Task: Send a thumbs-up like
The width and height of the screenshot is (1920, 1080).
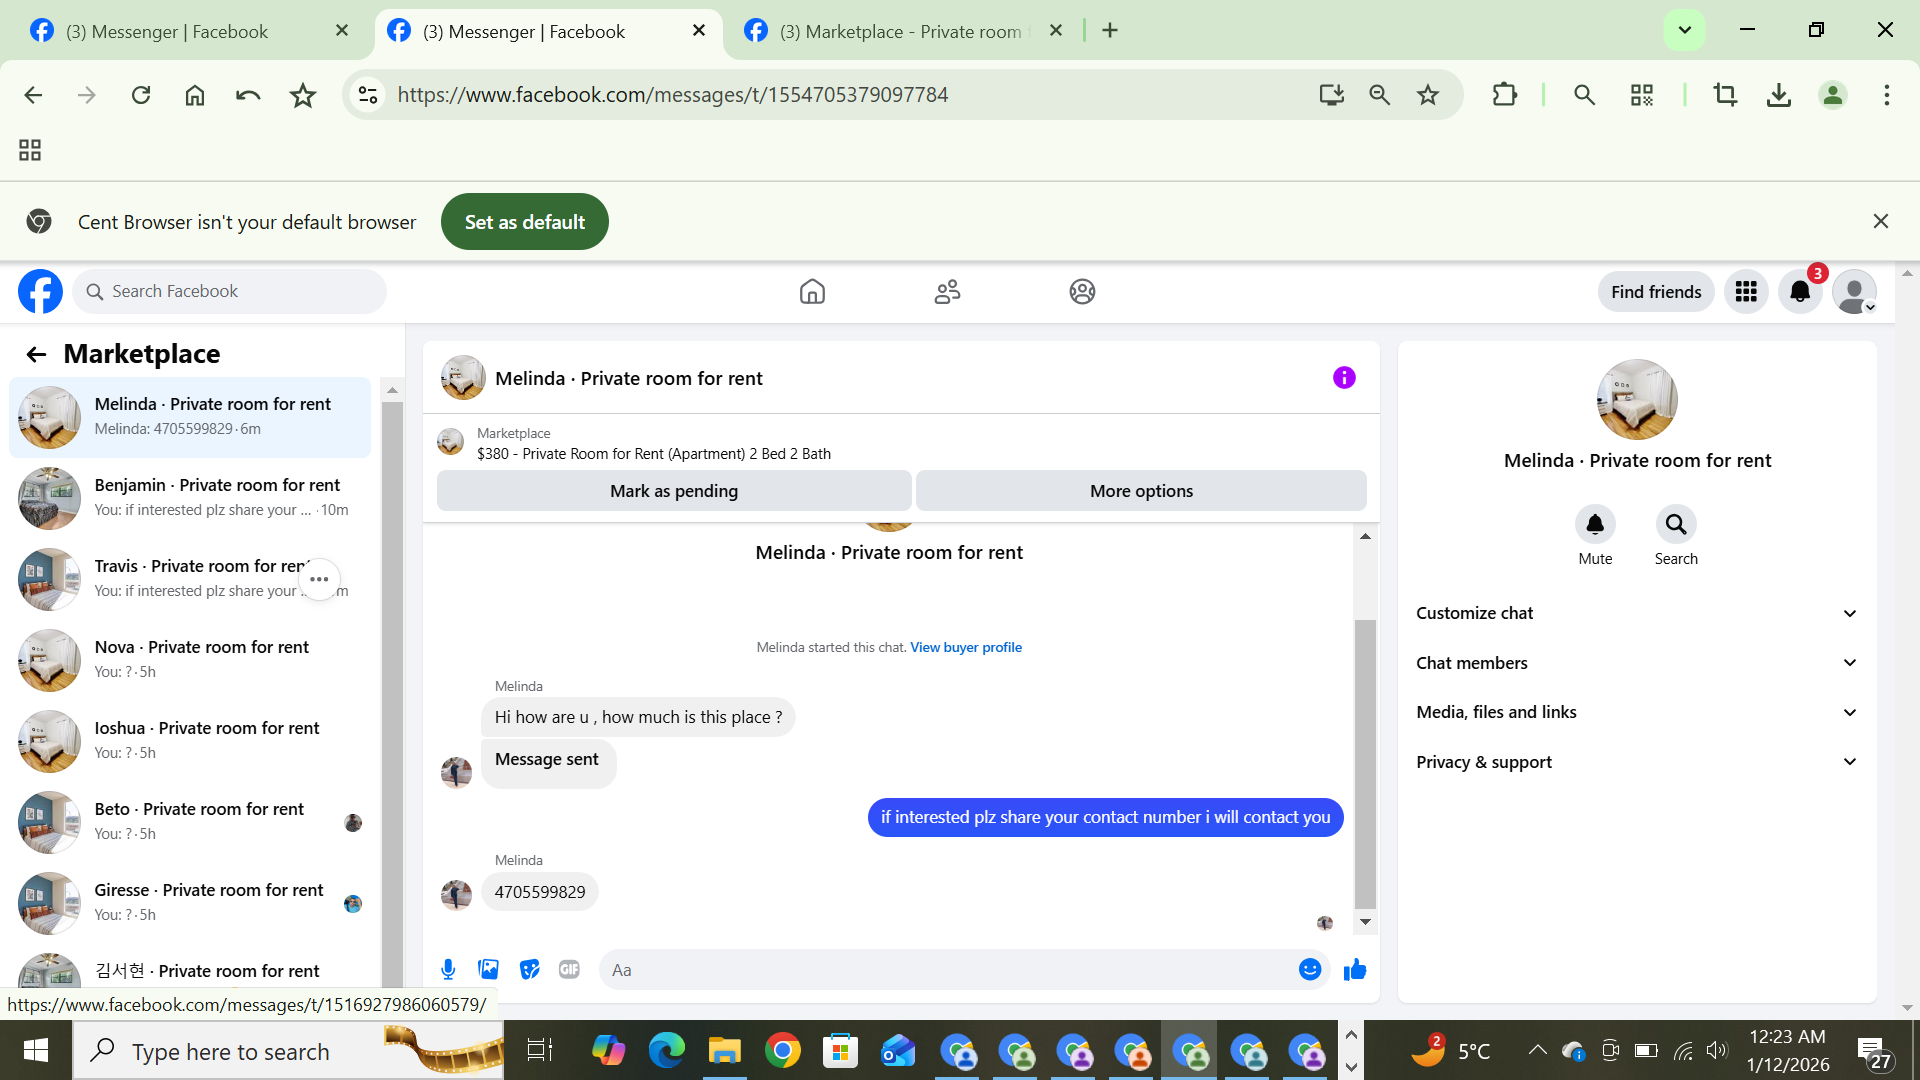Action: click(1355, 969)
